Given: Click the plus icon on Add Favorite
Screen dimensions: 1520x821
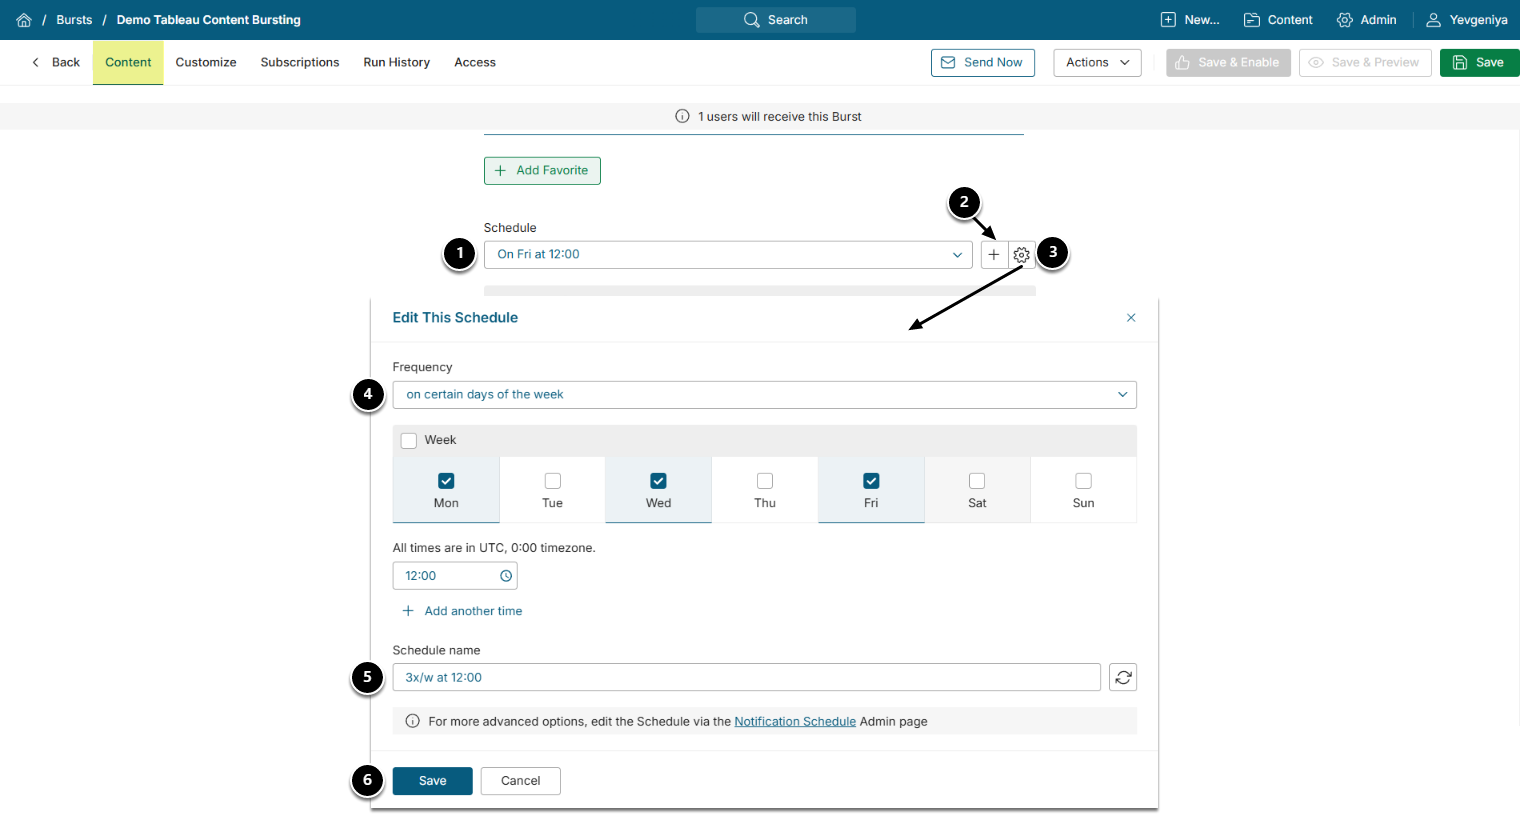Looking at the screenshot, I should (x=501, y=171).
